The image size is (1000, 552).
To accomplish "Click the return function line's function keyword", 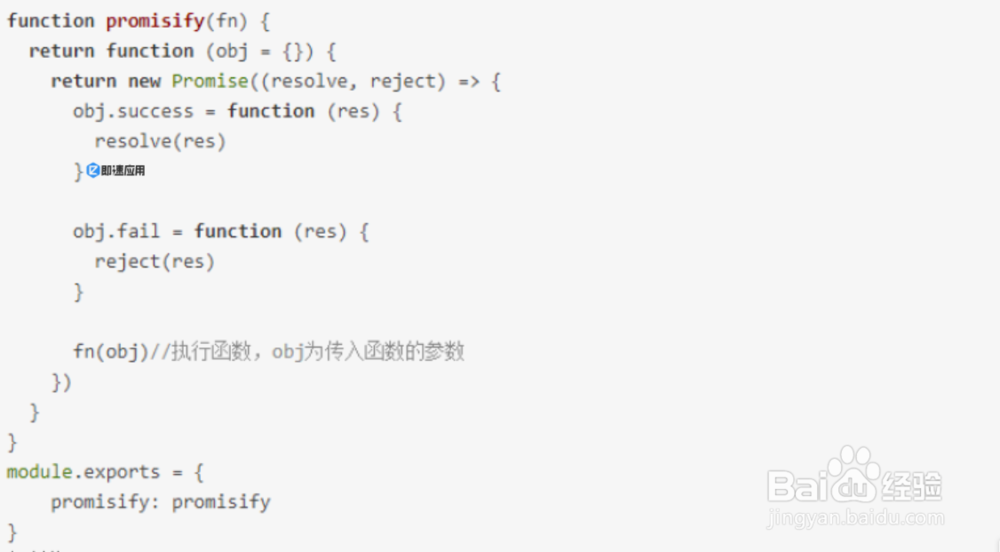I will tap(150, 51).
